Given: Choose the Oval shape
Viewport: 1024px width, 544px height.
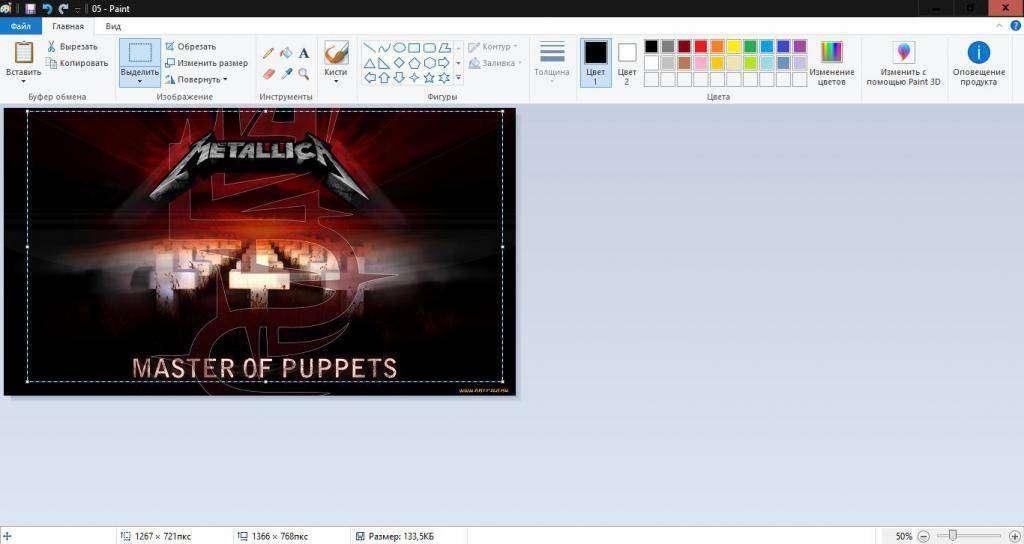Looking at the screenshot, I should [399, 48].
